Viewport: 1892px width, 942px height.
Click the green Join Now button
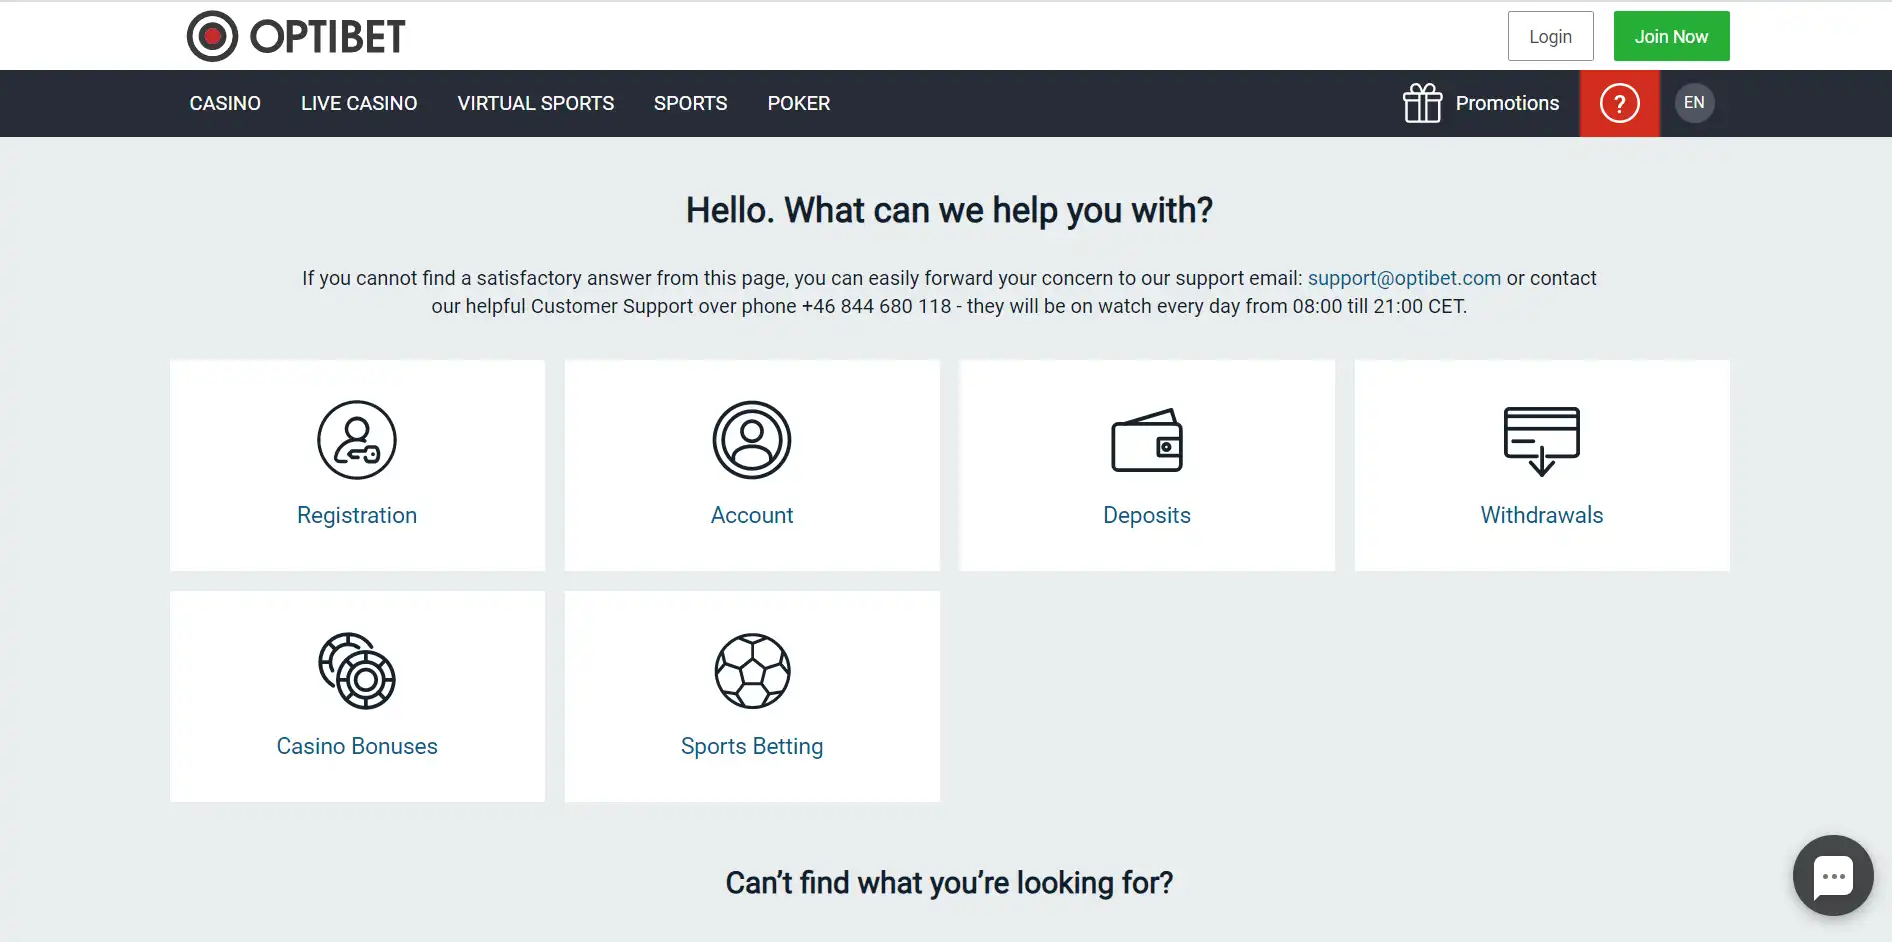[x=1671, y=37]
